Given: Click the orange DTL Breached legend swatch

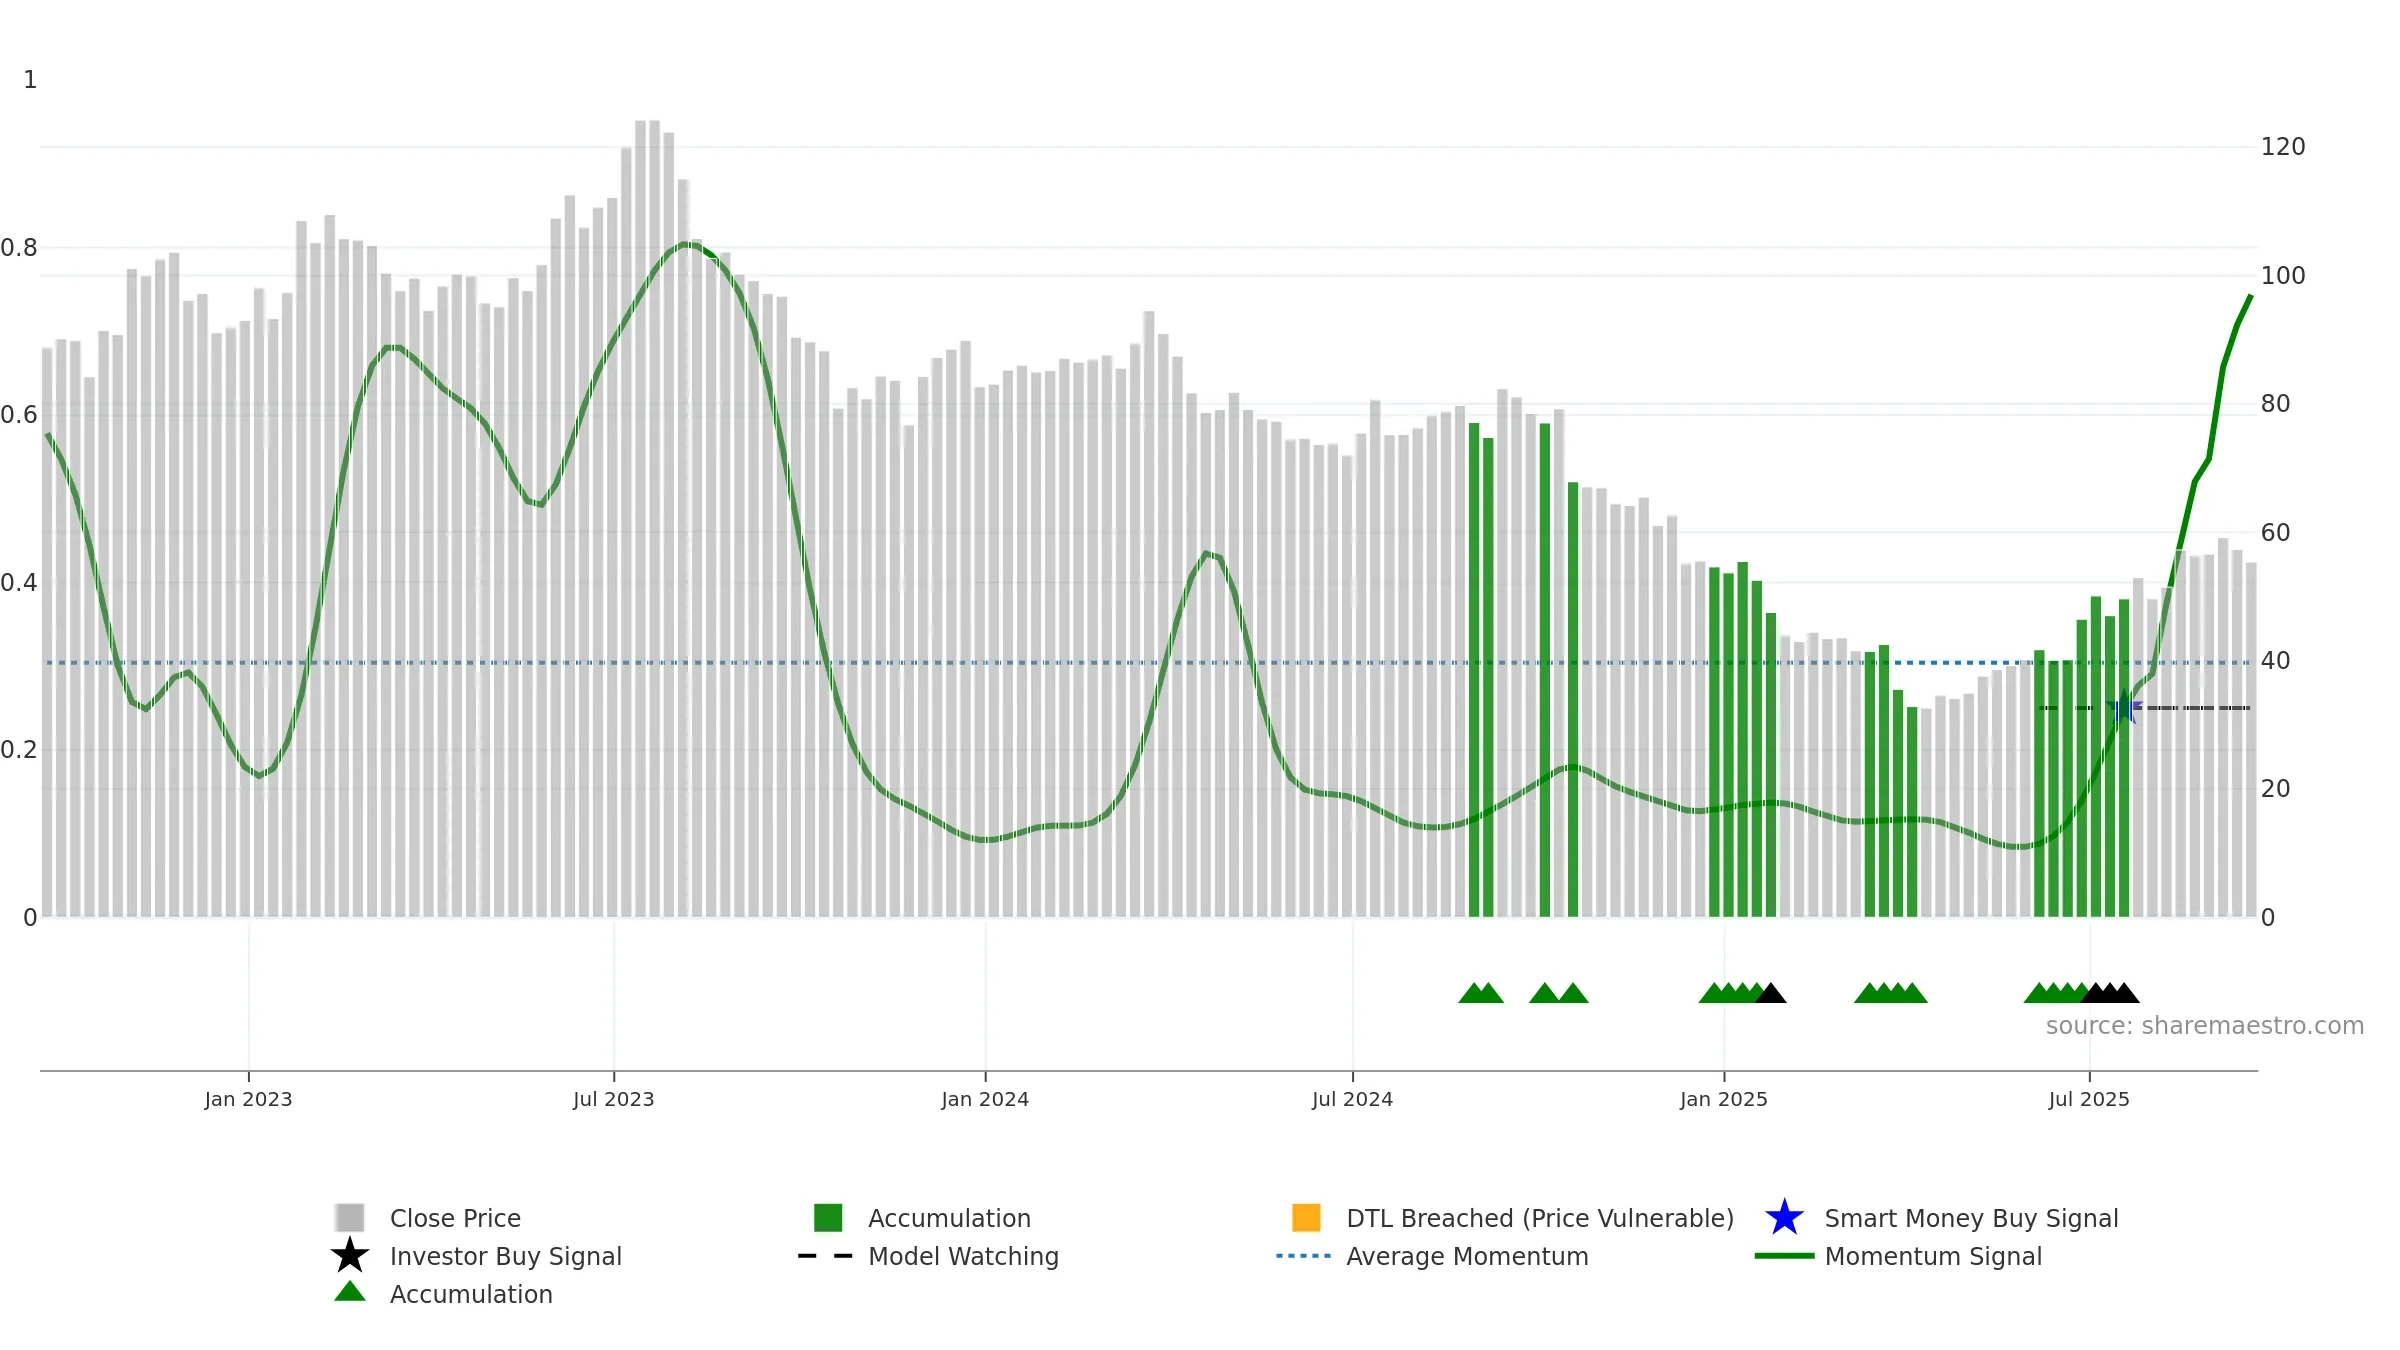Looking at the screenshot, I should [1306, 1217].
